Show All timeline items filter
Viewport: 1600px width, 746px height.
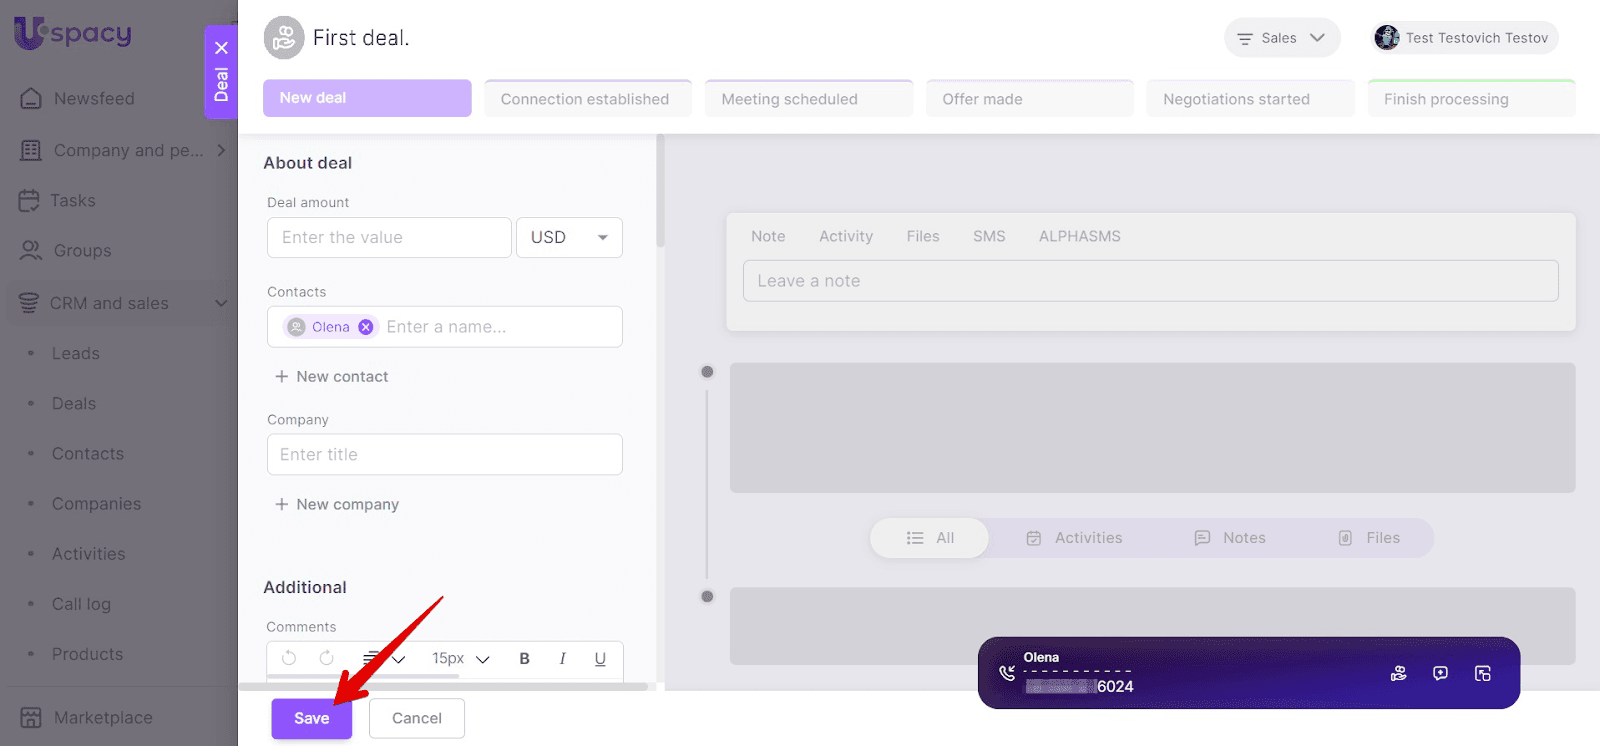pos(930,538)
